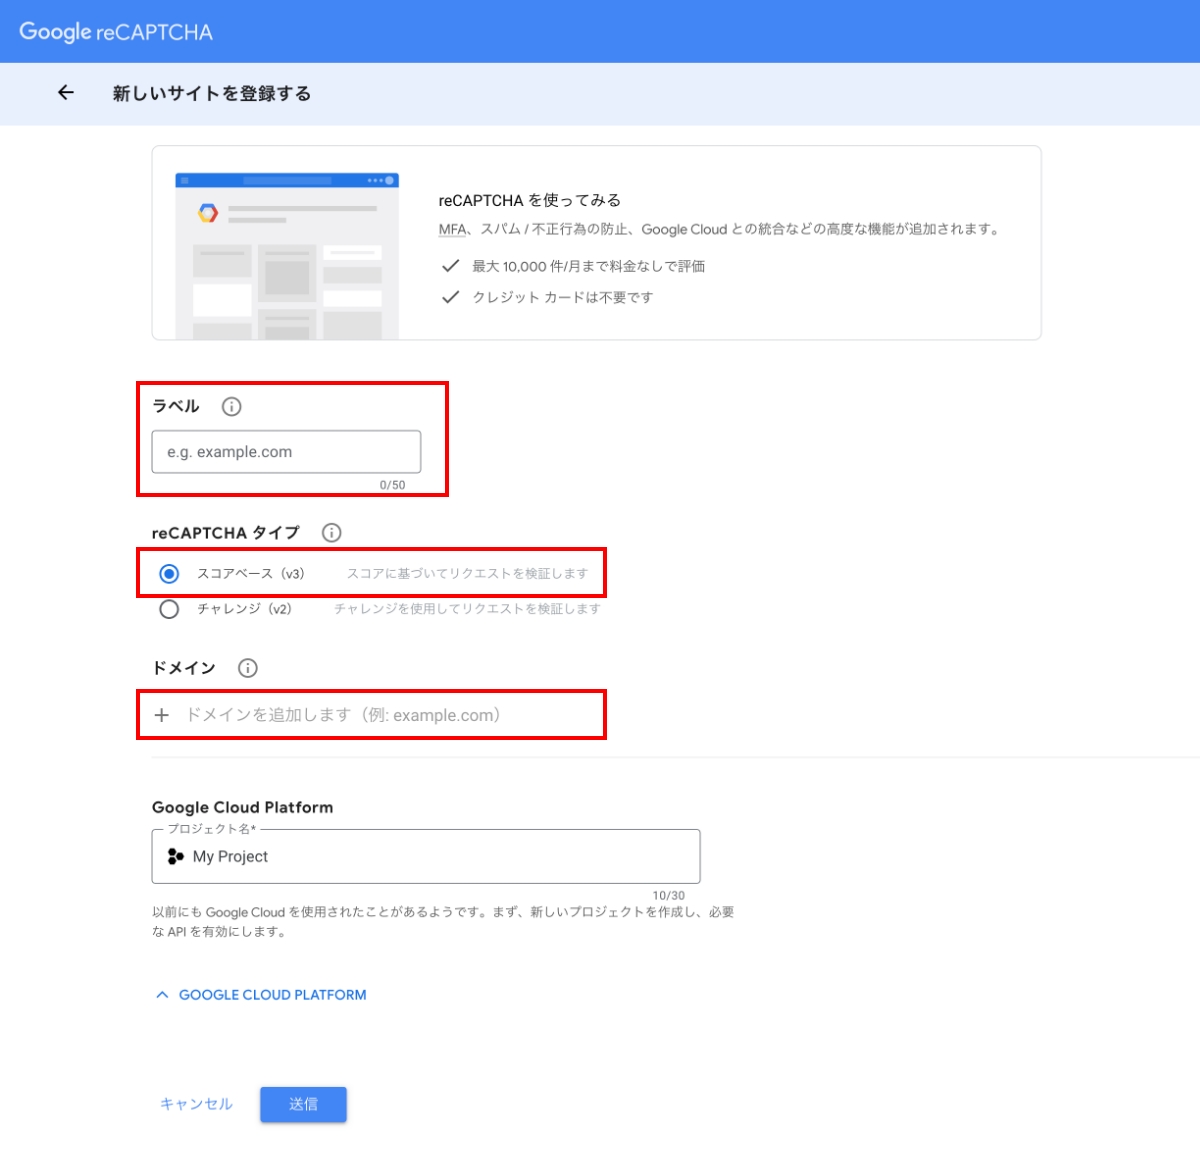1200x1154 pixels.
Task: Show info tooltip next to reCAPTCHA タイプ
Action: point(331,533)
